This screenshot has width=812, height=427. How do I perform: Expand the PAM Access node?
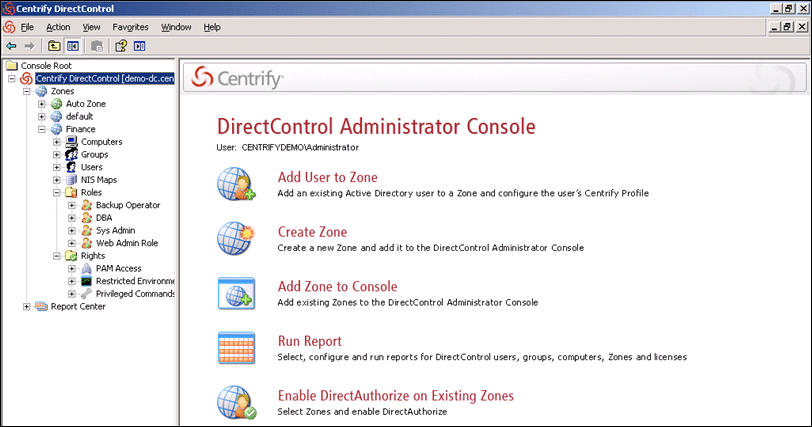point(71,269)
